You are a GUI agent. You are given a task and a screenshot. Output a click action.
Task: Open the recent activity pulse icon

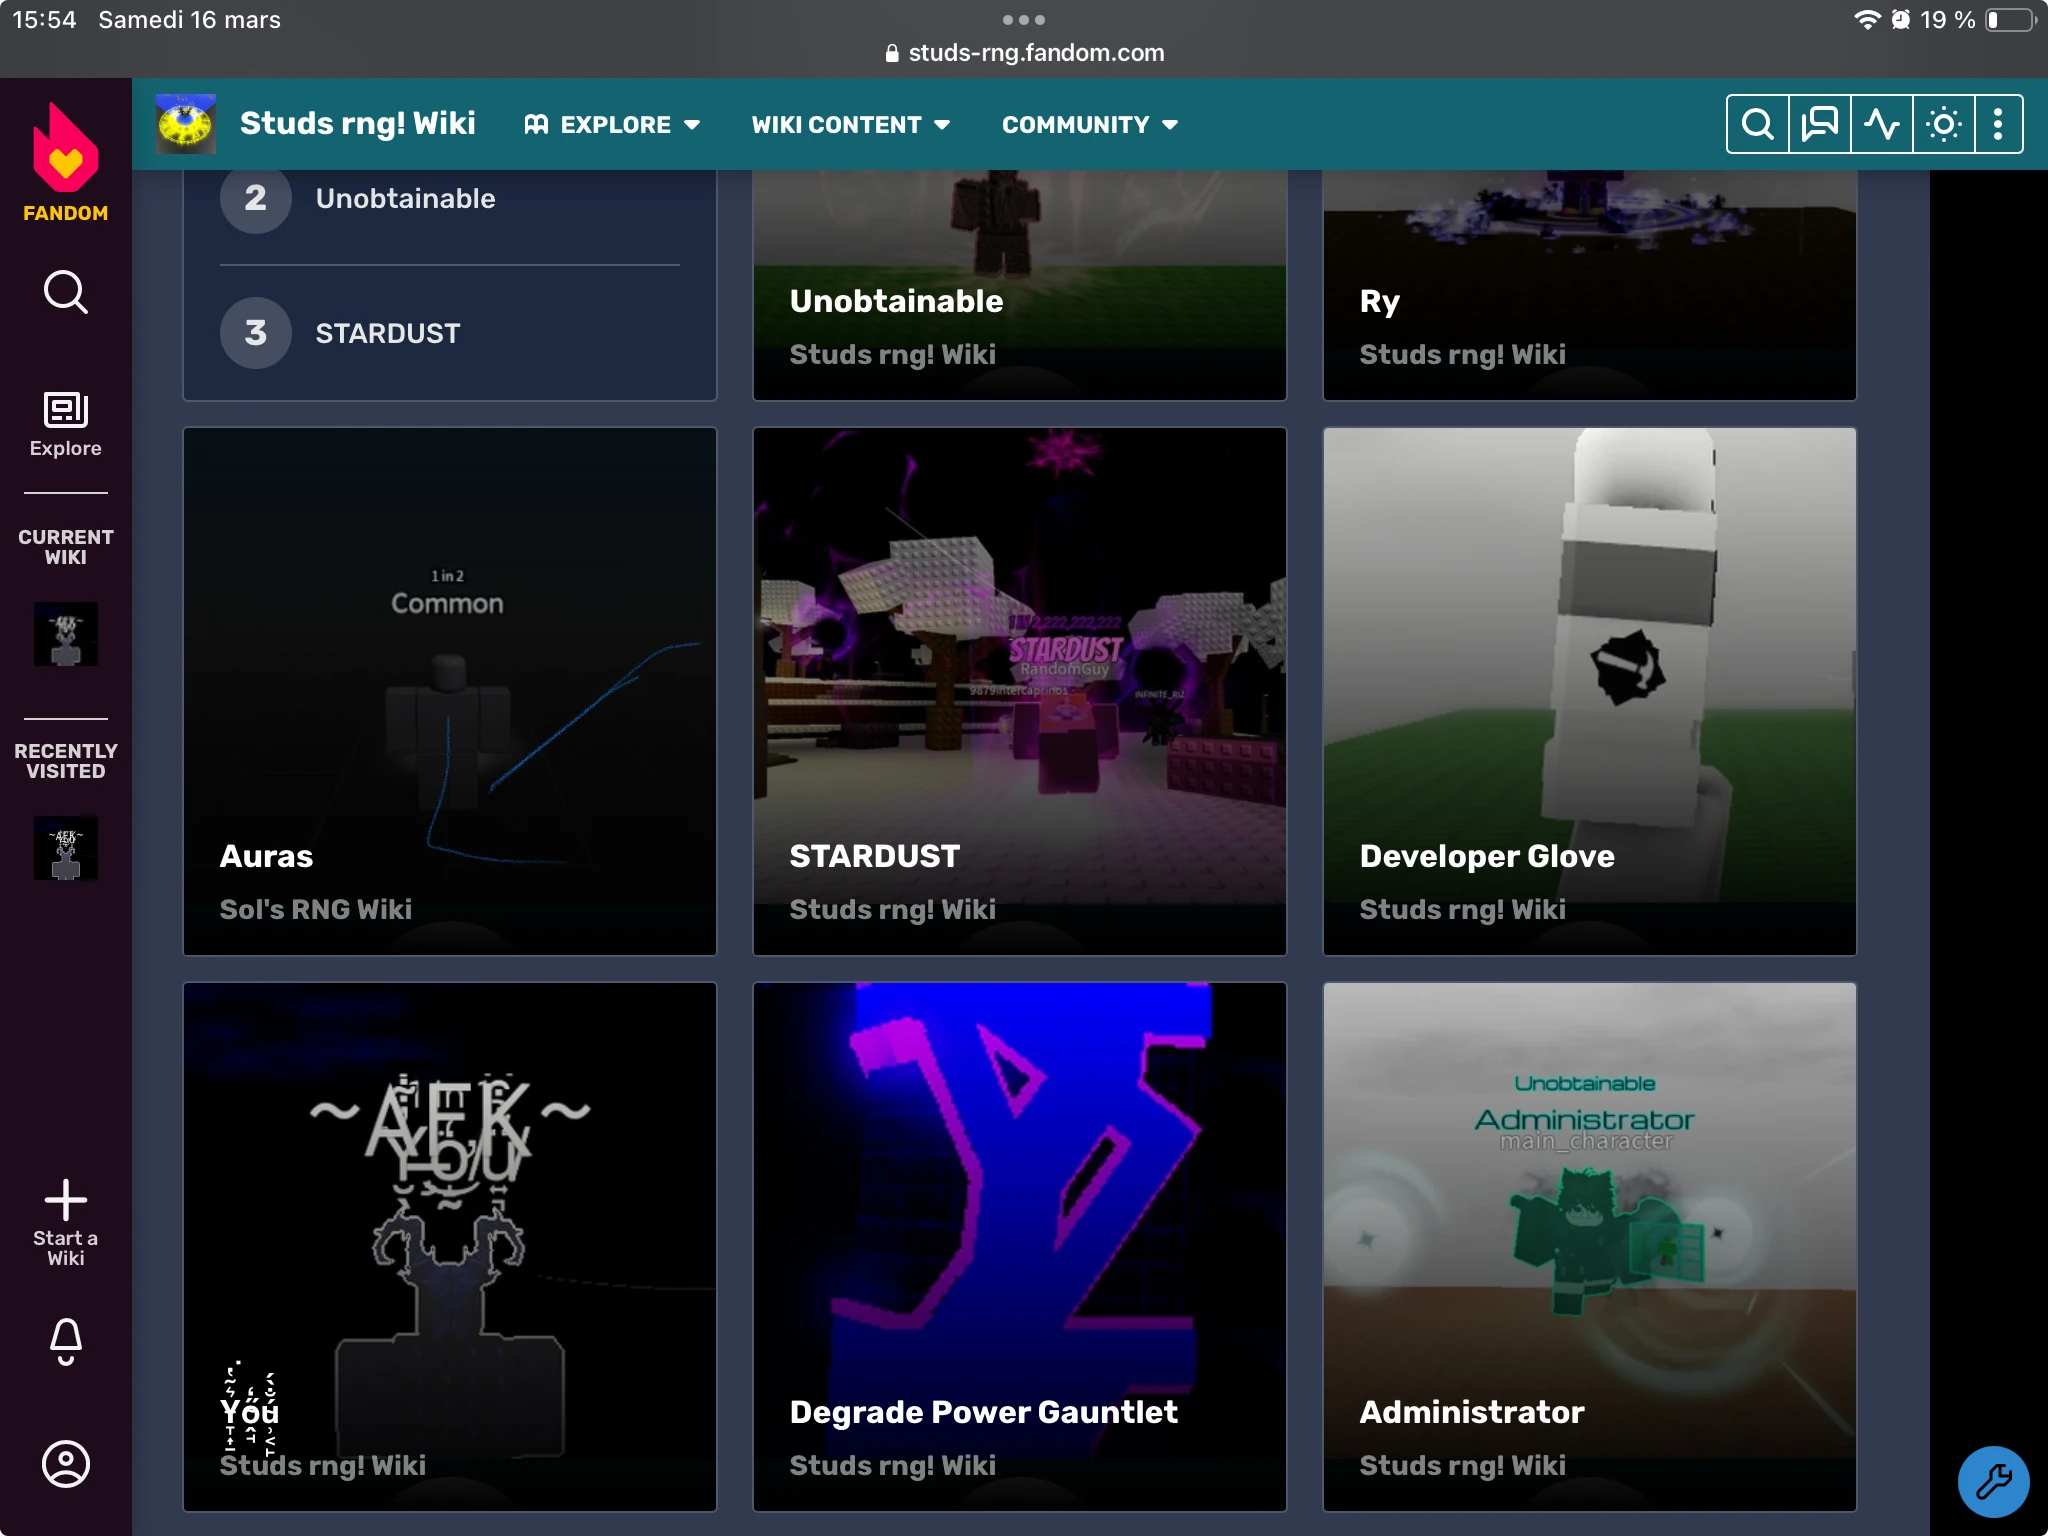point(1881,125)
